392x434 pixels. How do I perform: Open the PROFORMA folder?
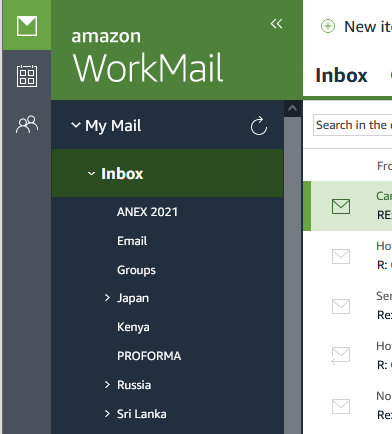tap(149, 356)
